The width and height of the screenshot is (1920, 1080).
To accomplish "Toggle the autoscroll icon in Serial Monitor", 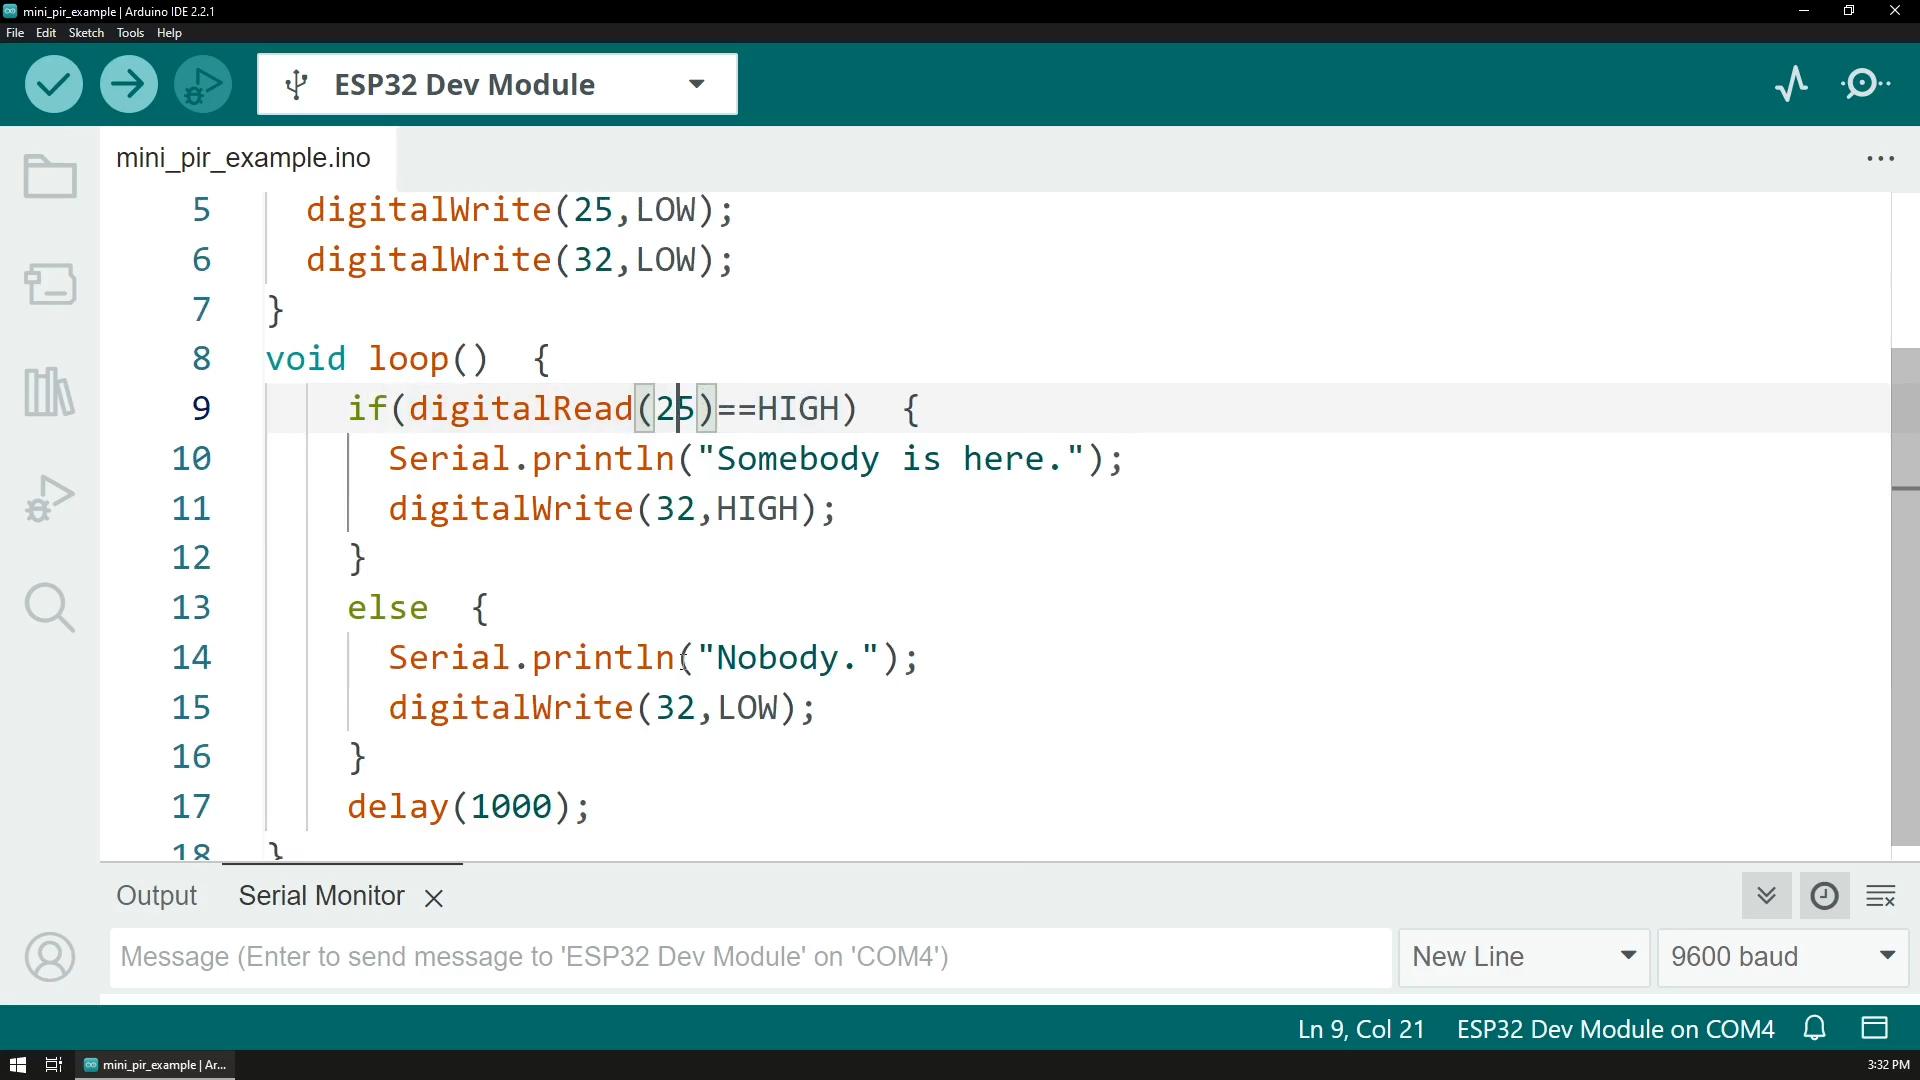I will [x=1767, y=895].
